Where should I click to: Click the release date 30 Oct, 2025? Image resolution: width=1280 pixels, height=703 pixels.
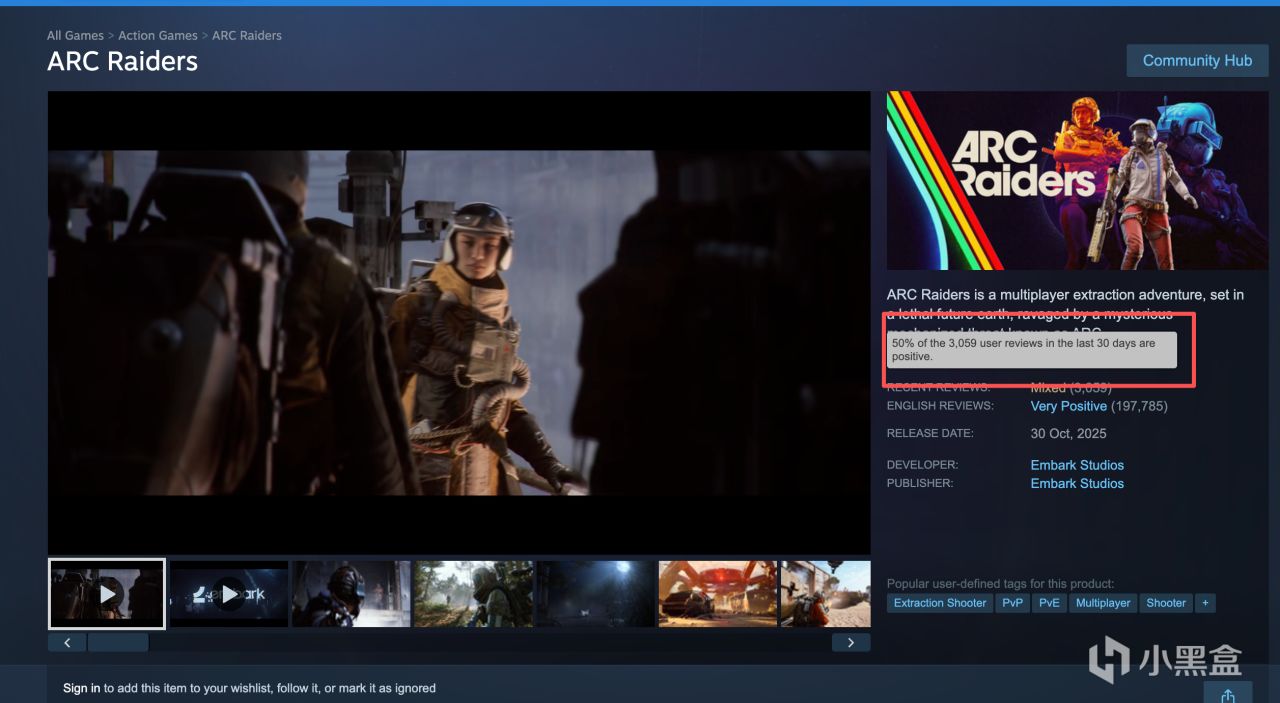click(x=1068, y=433)
